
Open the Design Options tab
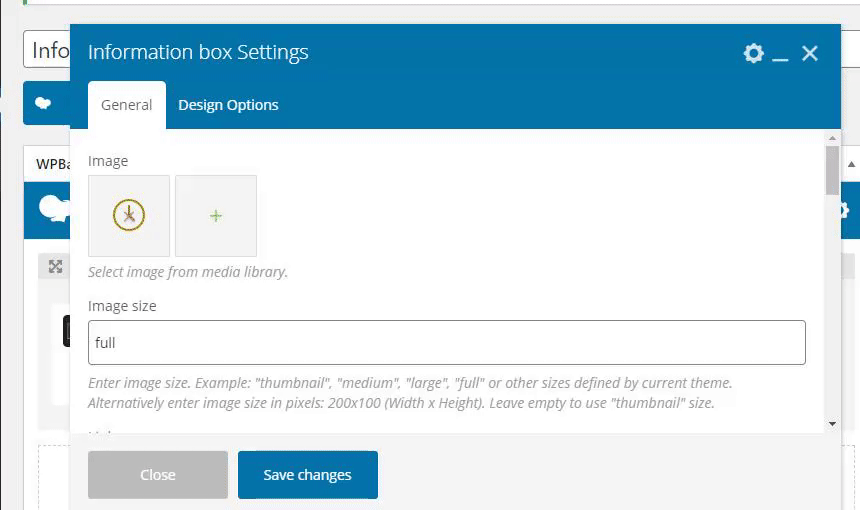pos(228,105)
